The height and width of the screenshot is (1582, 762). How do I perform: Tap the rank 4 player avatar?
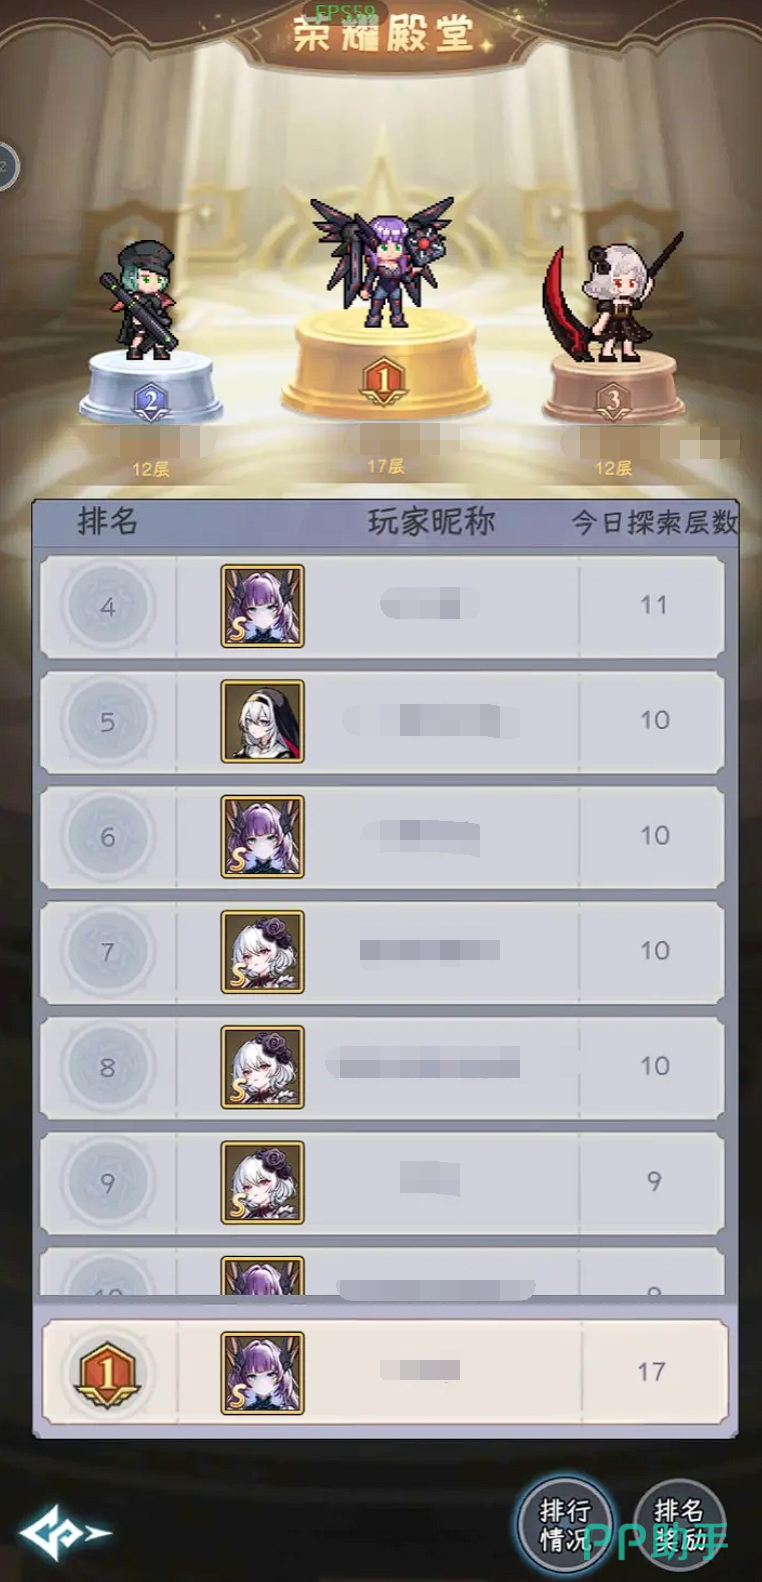262,606
